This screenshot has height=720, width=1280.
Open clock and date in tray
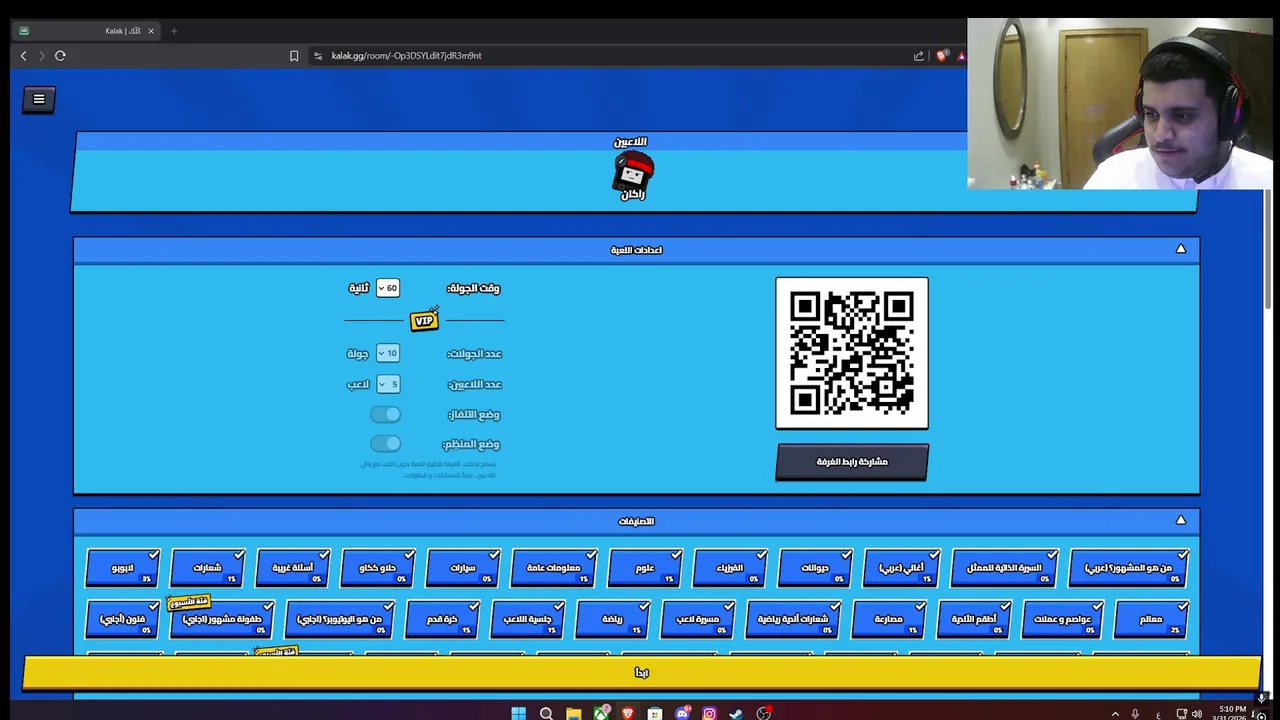pos(1232,713)
